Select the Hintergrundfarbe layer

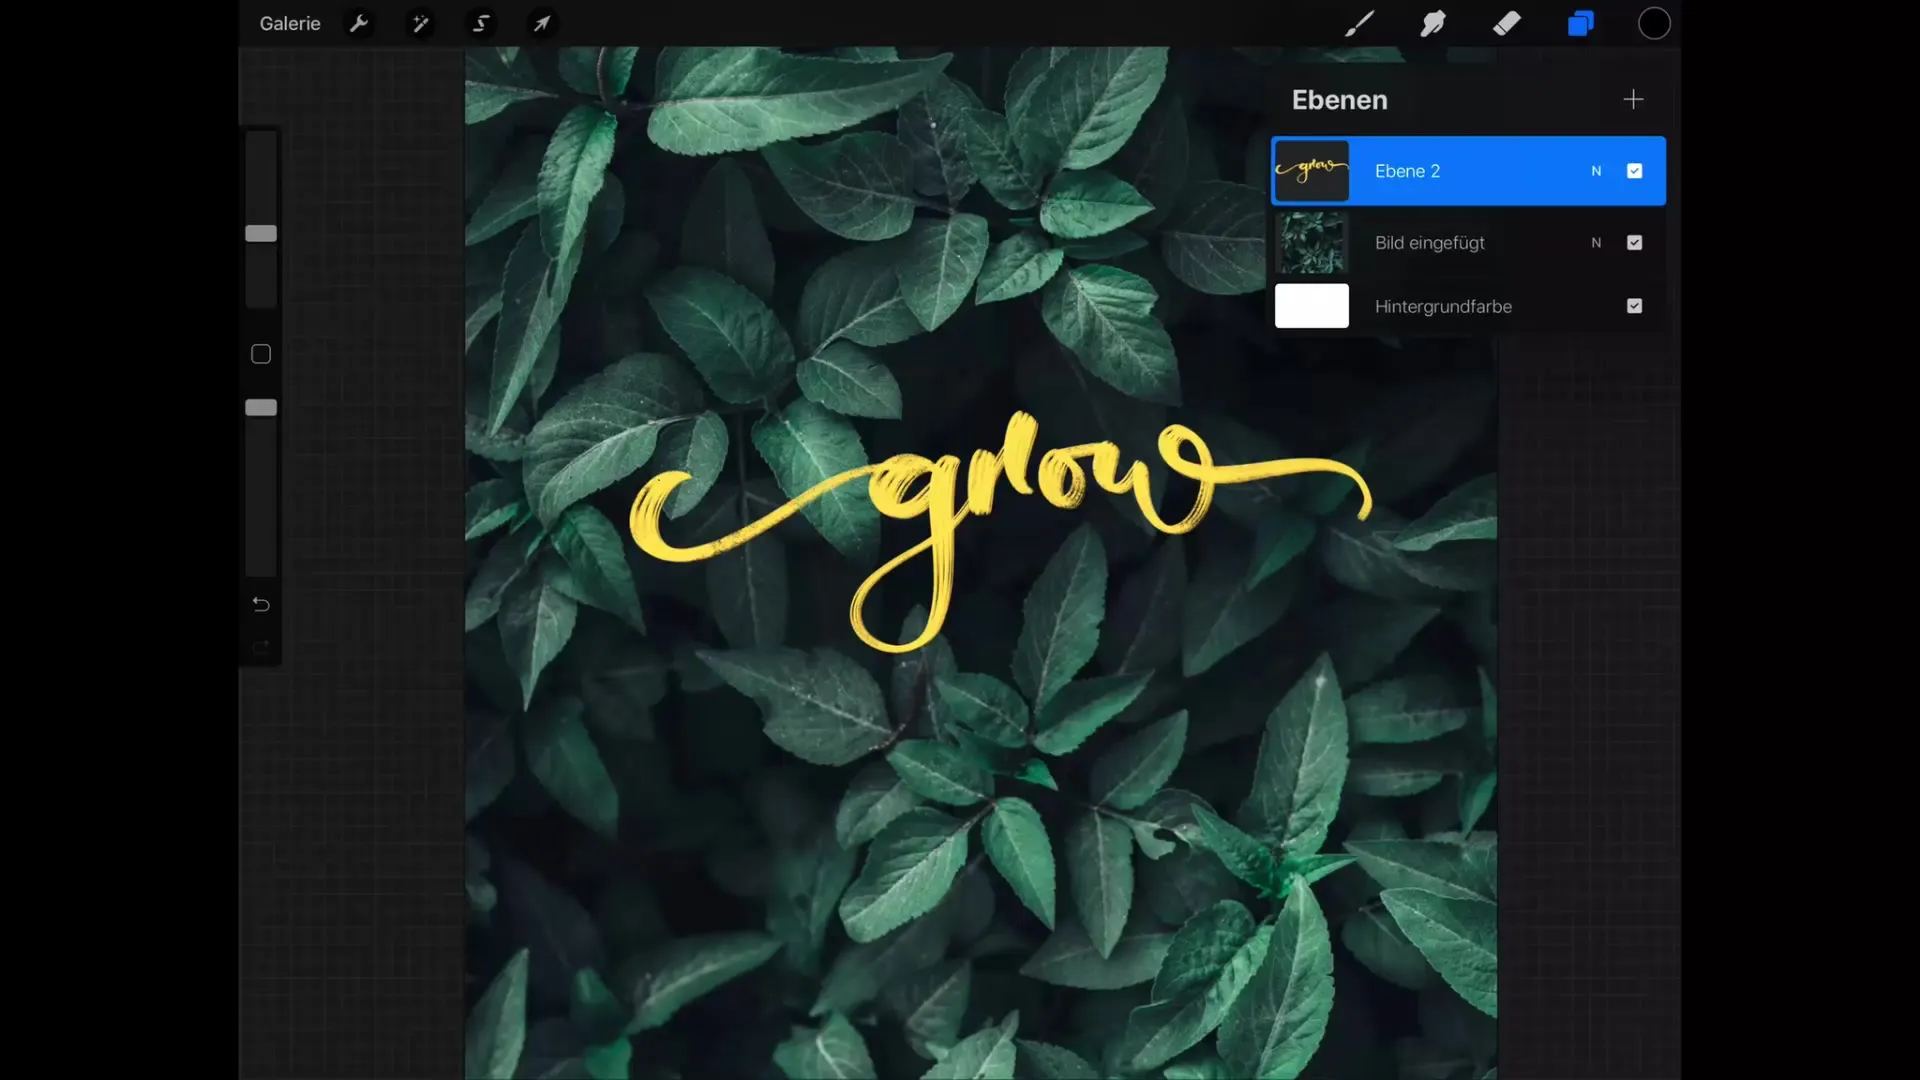click(x=1468, y=306)
